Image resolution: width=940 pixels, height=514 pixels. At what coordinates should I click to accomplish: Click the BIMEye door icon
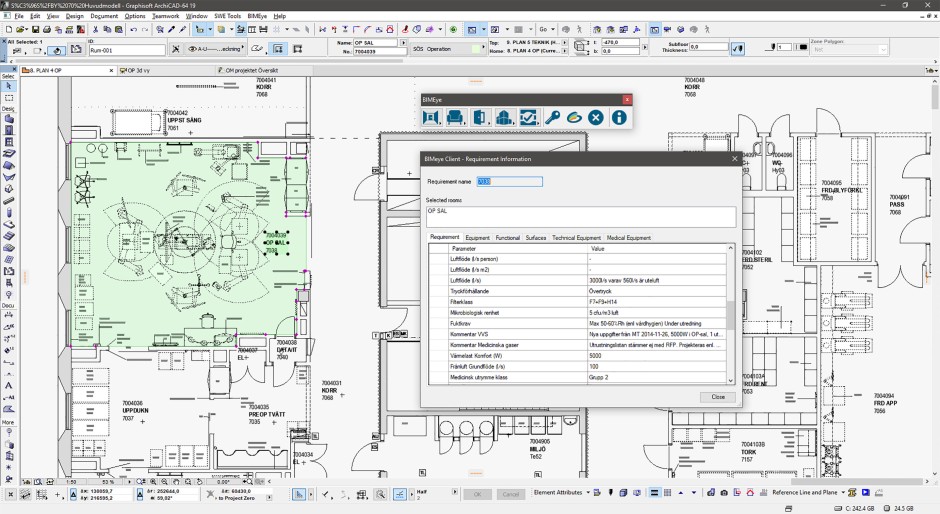[x=480, y=118]
